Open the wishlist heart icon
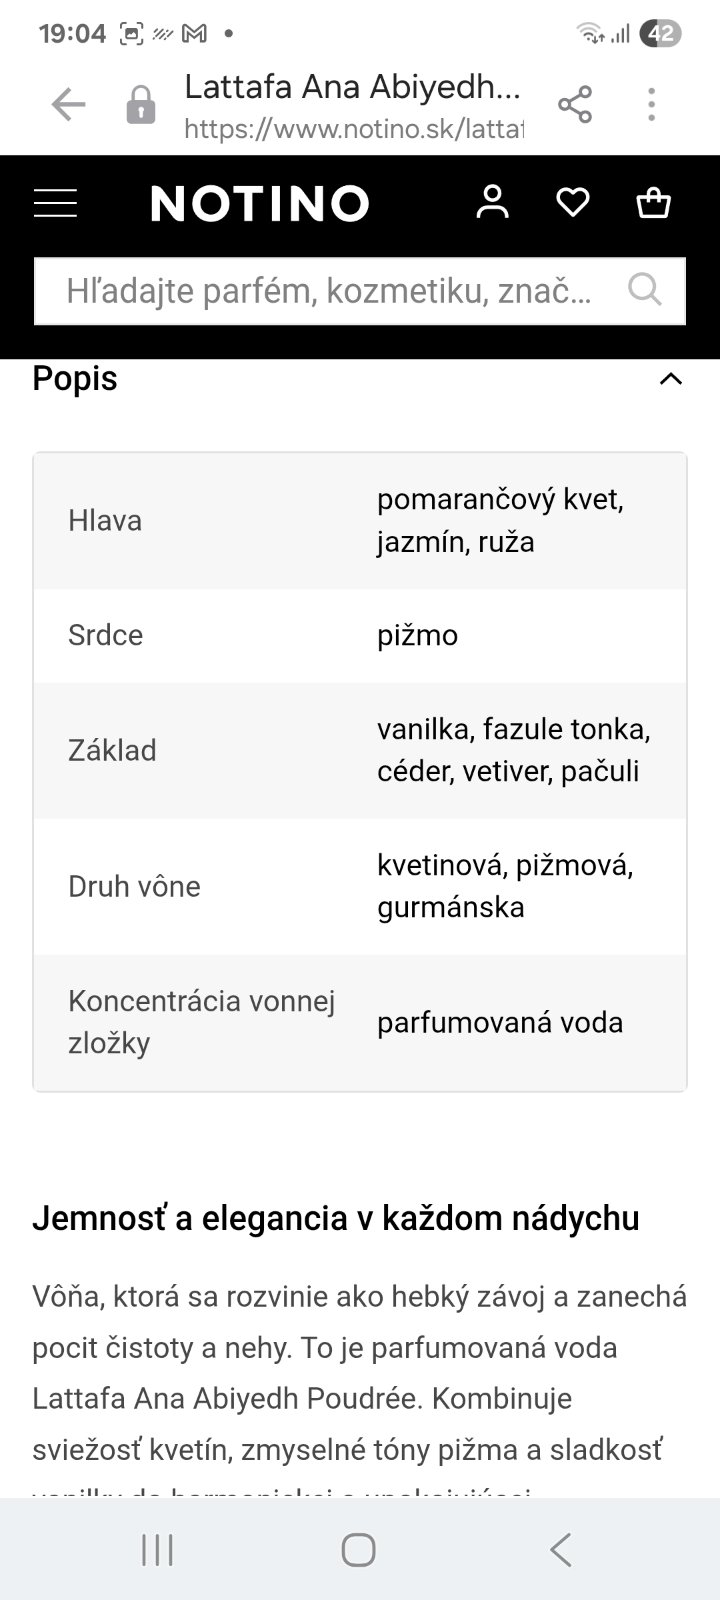 tap(572, 202)
